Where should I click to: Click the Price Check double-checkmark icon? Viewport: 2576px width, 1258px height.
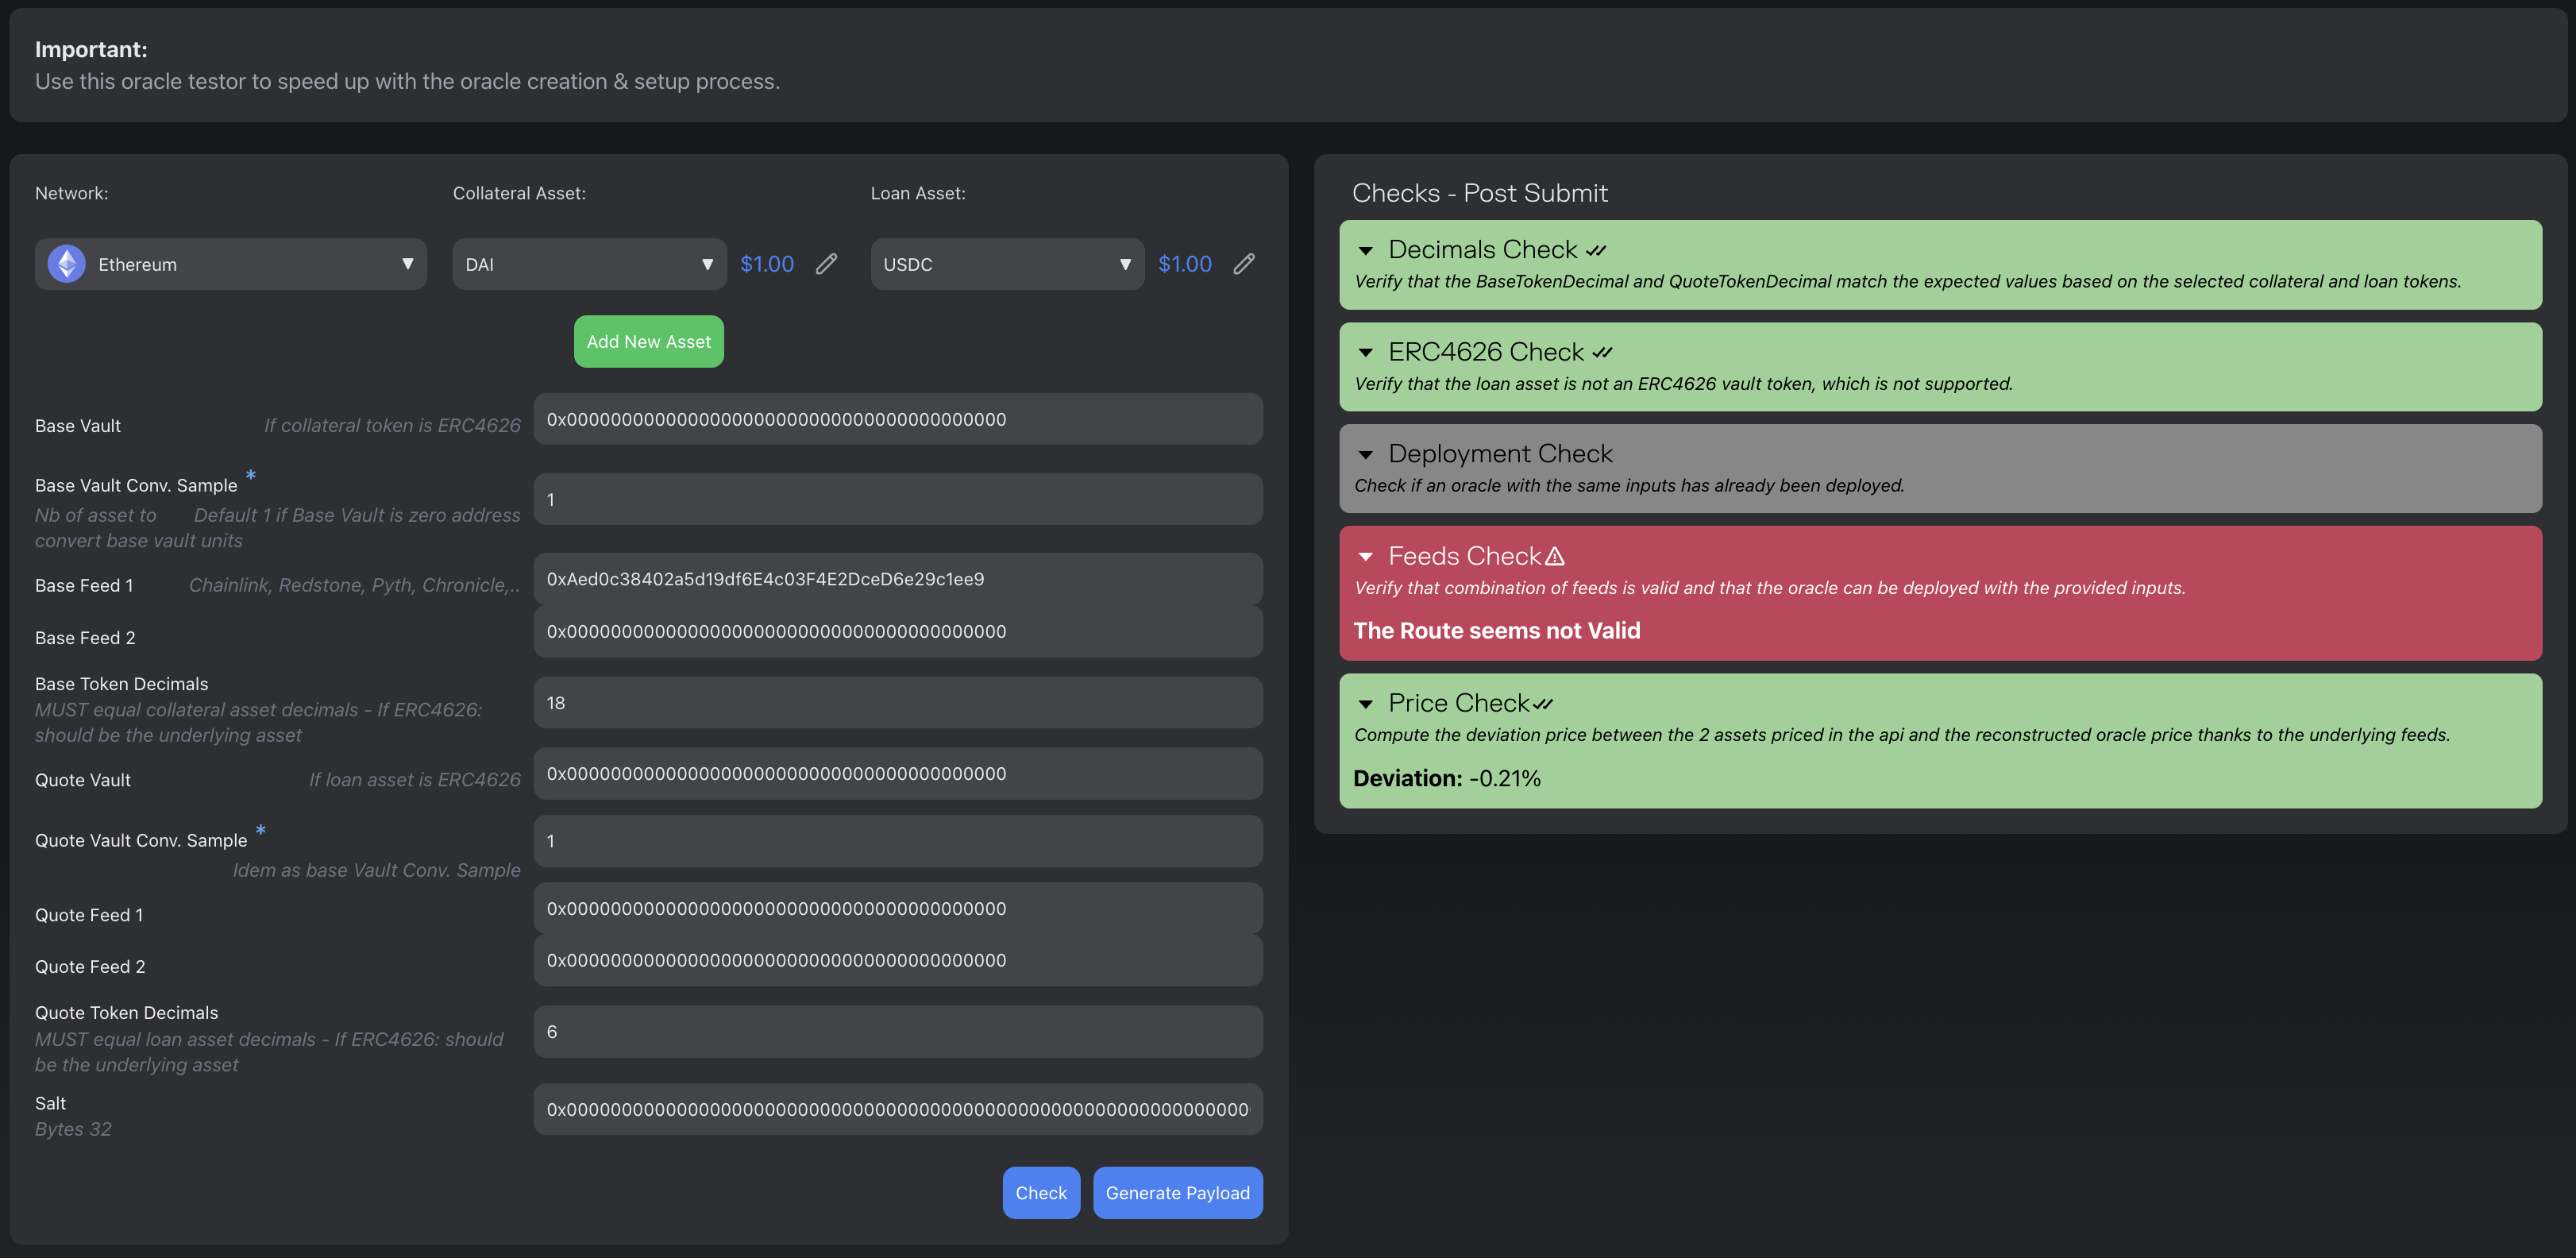click(1543, 704)
